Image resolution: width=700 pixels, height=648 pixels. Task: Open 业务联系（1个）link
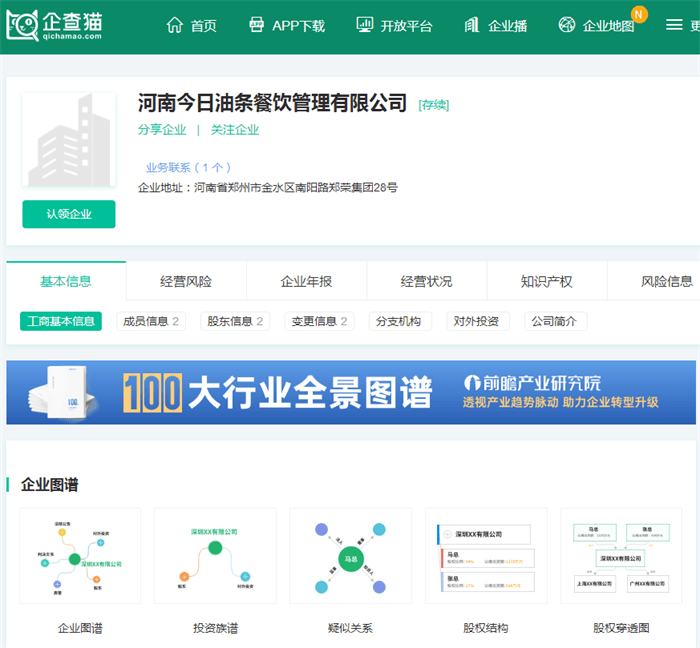(x=188, y=167)
